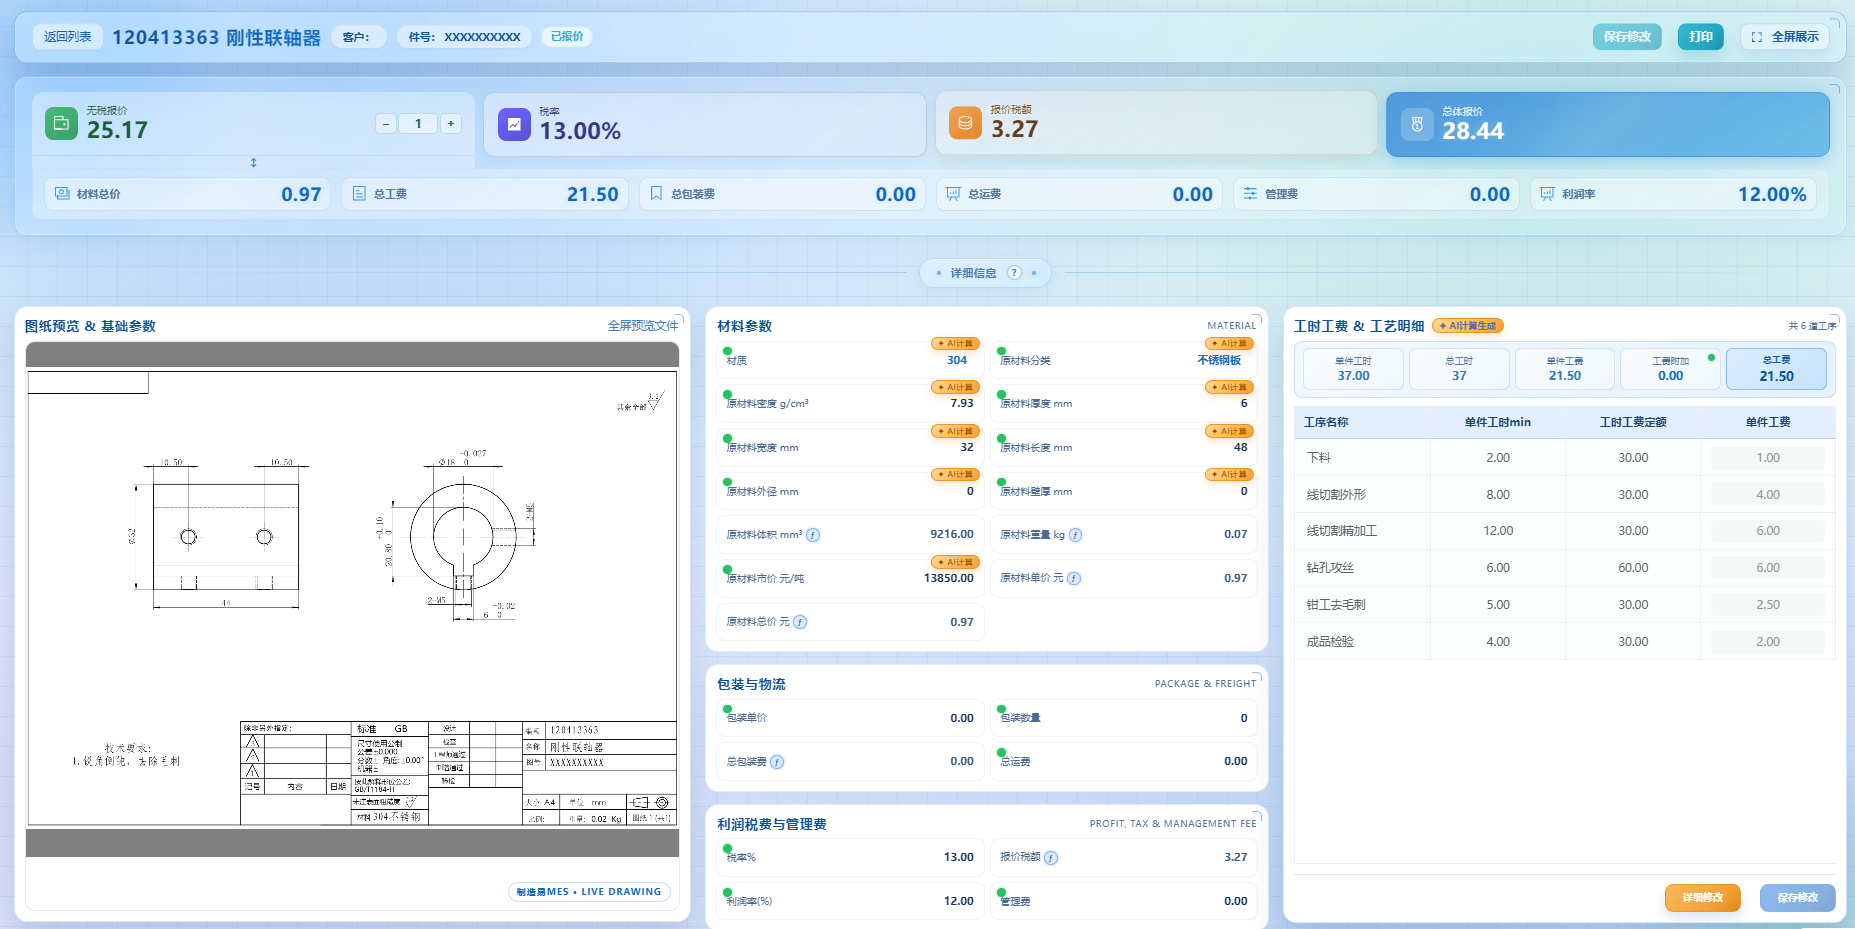1855x929 pixels.
Task: Select the 单件工费 21.50 summary card
Action: 1564,369
